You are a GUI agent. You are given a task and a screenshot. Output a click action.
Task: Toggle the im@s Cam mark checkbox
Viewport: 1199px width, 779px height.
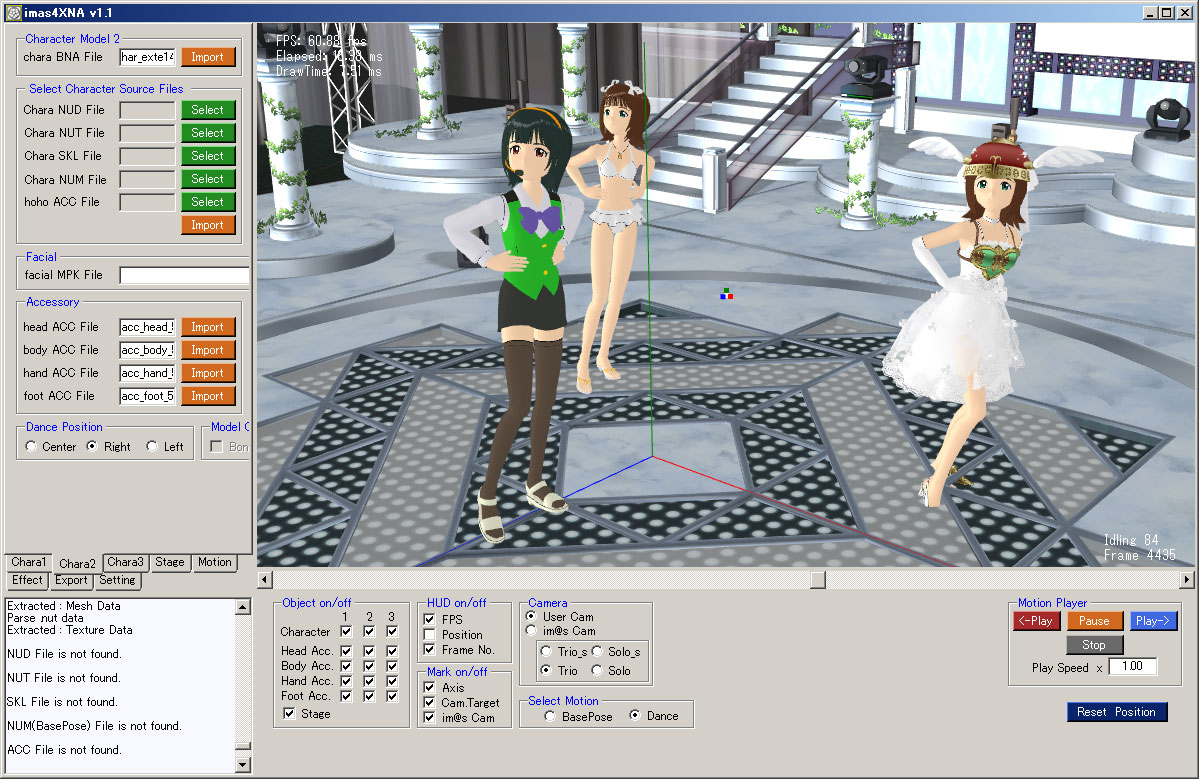430,718
